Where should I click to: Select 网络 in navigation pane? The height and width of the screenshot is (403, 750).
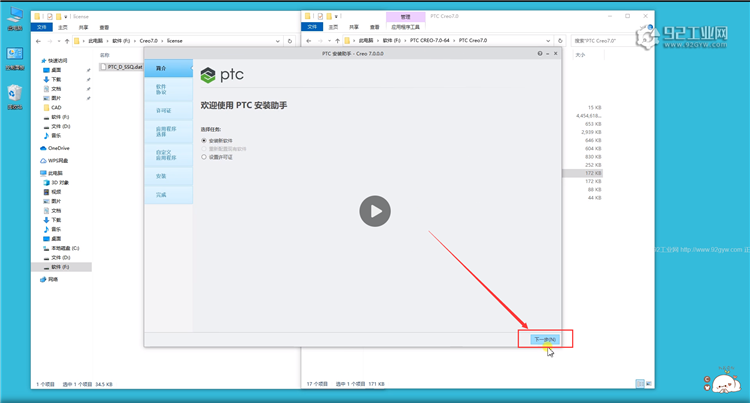49,279
